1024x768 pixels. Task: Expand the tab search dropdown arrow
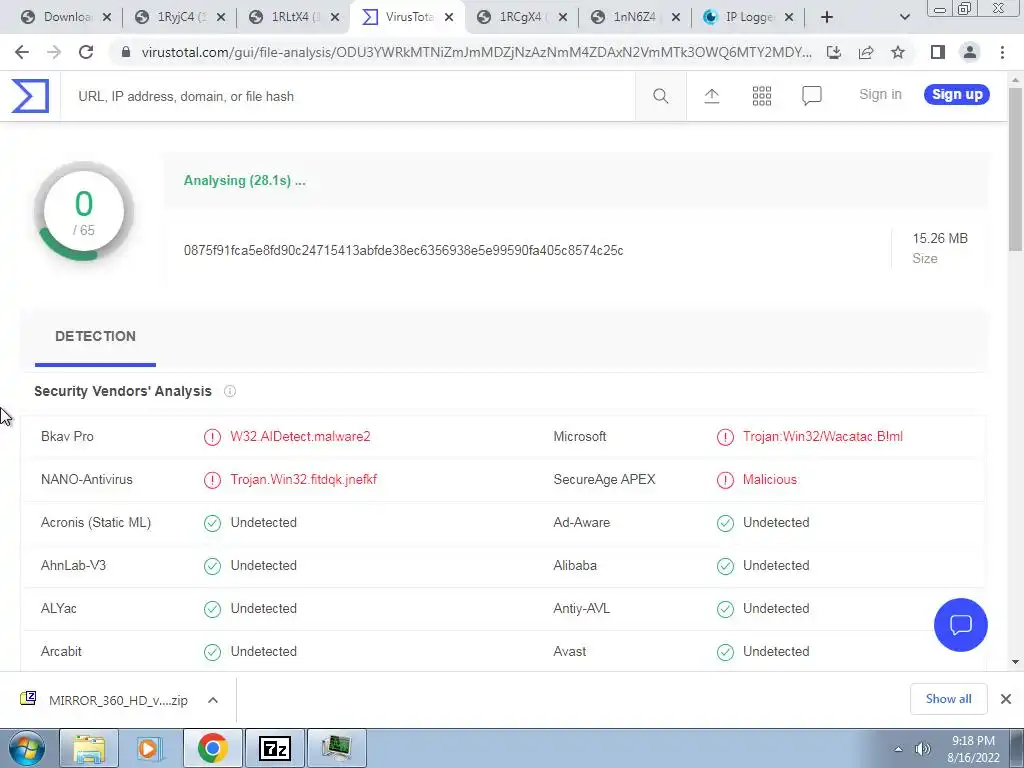[904, 17]
